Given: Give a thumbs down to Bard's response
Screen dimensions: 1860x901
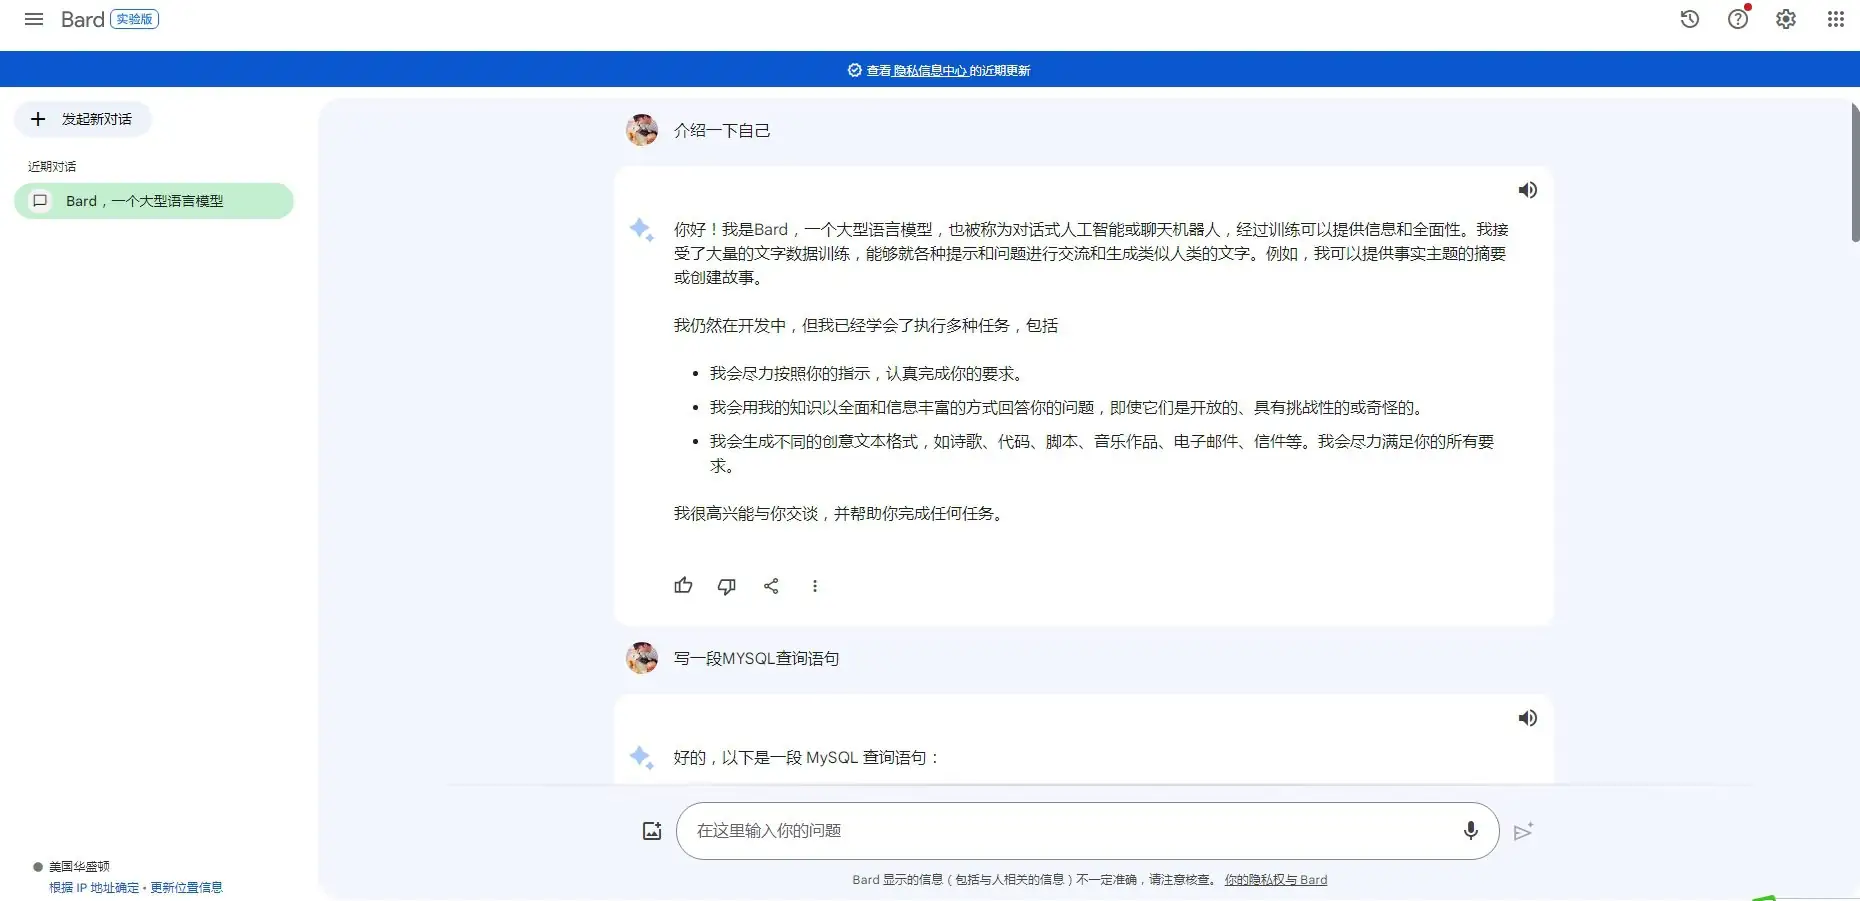Looking at the screenshot, I should tap(727, 585).
